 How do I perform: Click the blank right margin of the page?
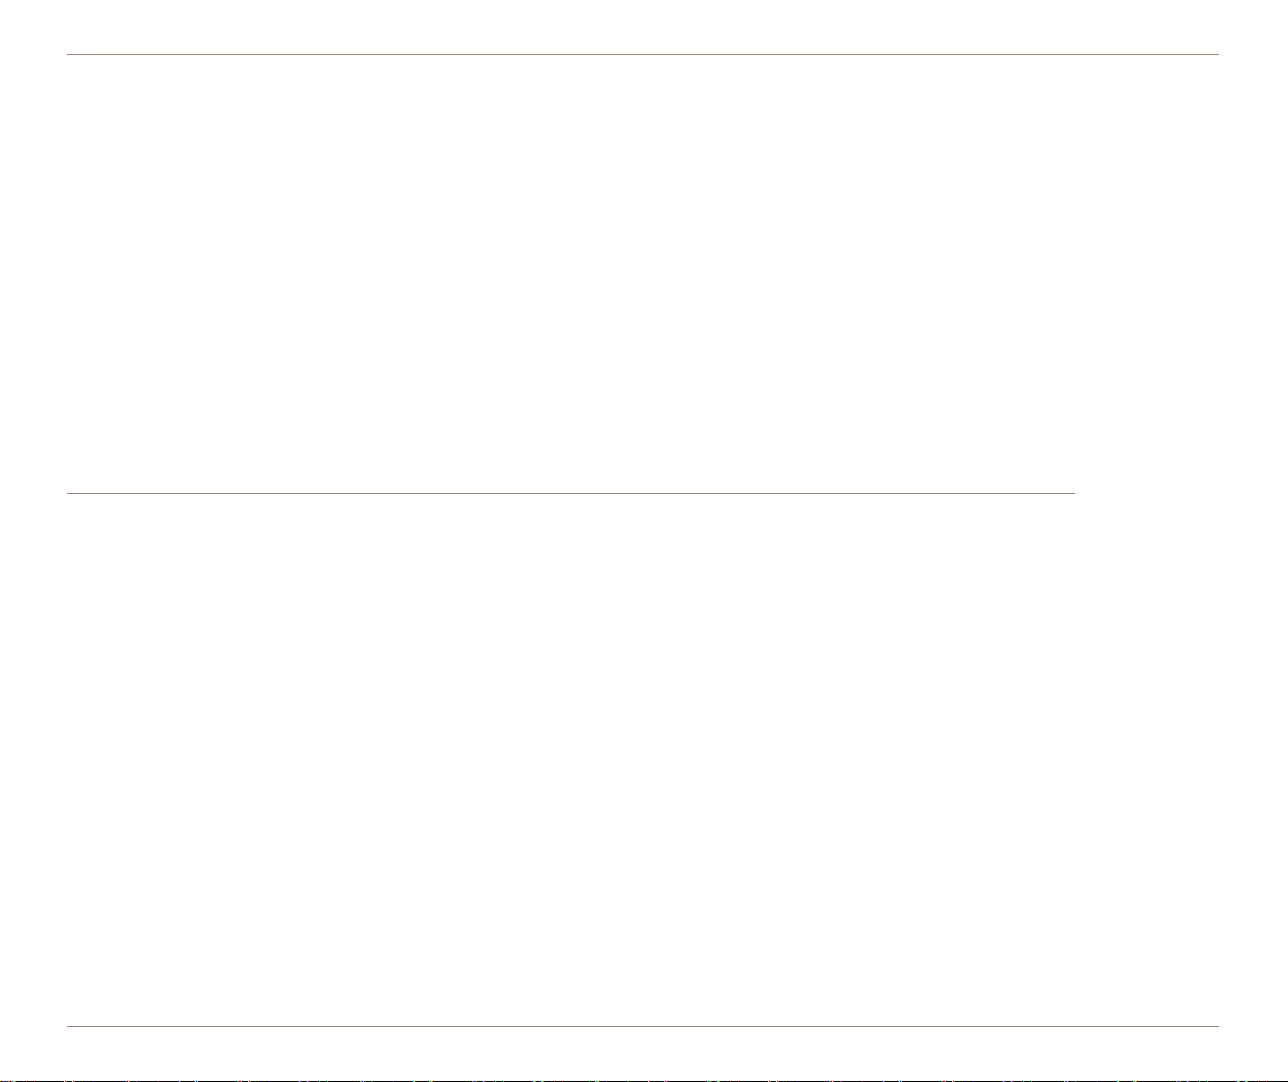coord(1254,540)
